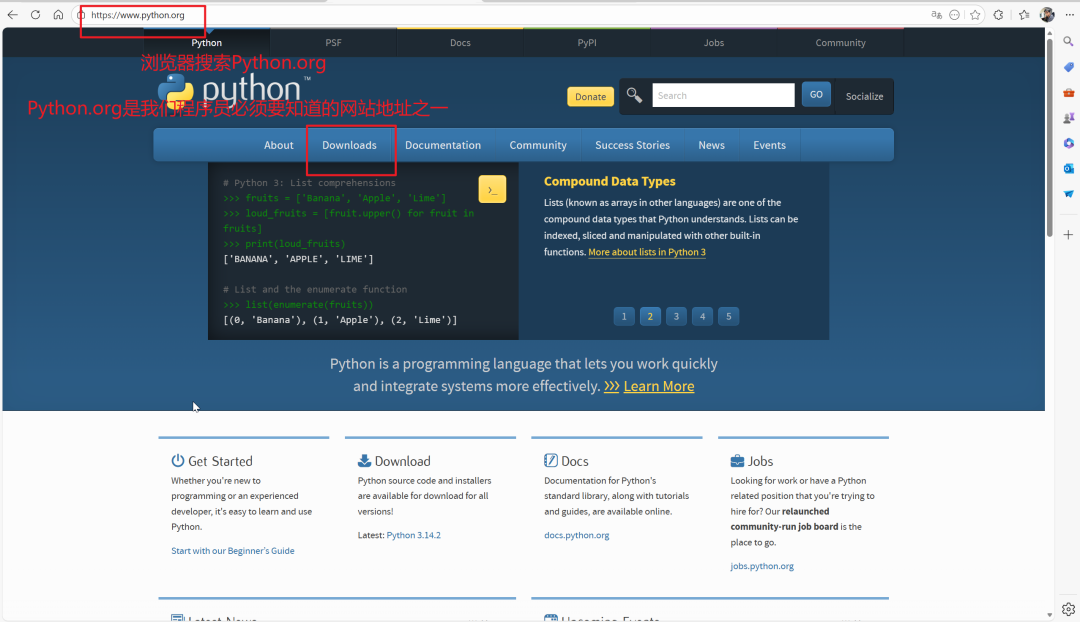Viewport: 1080px width, 622px height.
Task: Open the Success Stories menu
Action: pos(632,145)
